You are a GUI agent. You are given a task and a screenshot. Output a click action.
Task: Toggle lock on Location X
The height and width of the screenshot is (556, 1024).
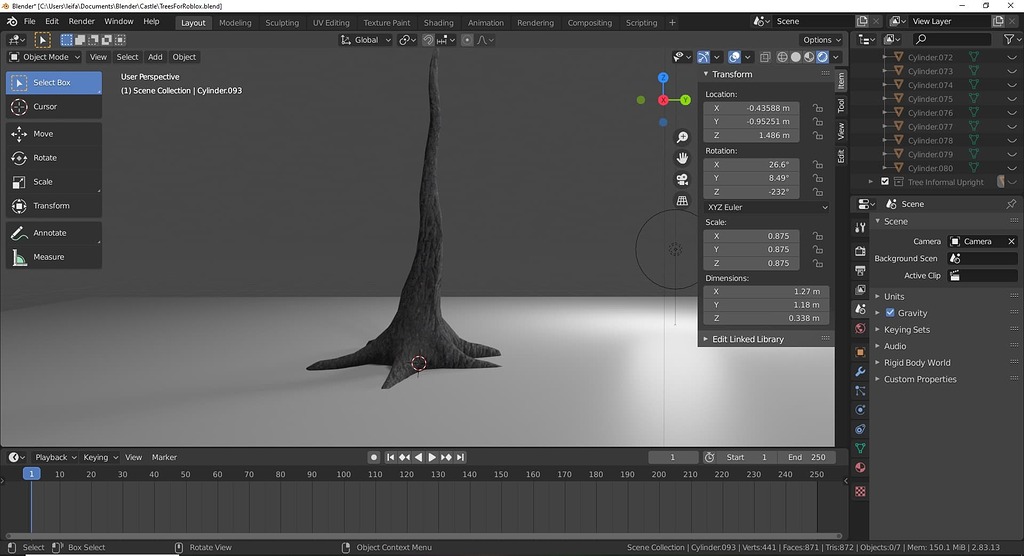click(x=818, y=108)
